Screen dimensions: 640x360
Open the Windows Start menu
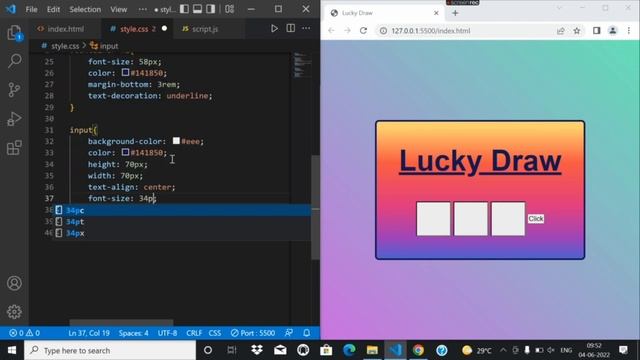point(12,350)
